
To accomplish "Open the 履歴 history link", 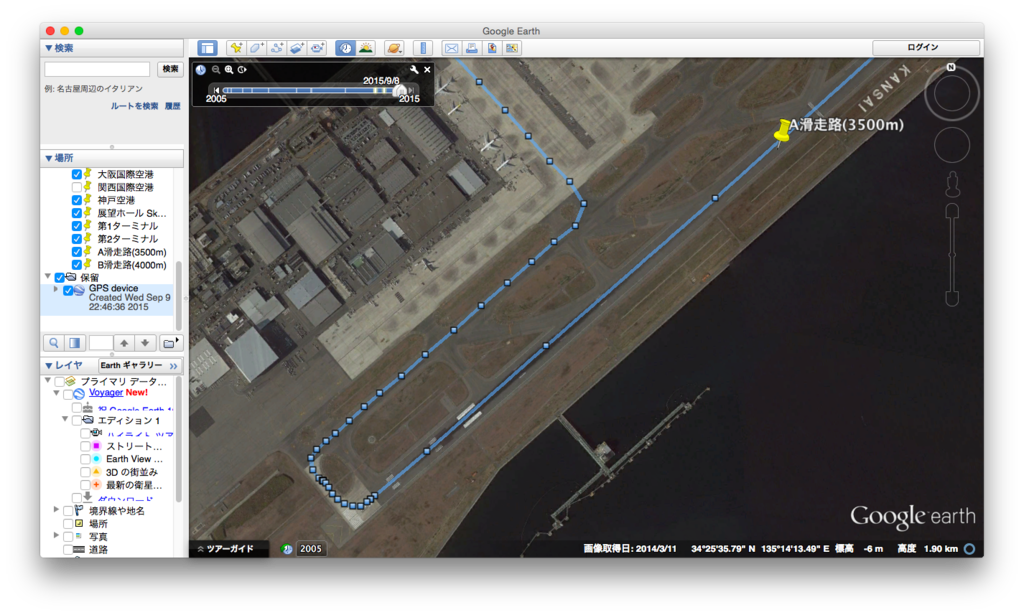I will click(172, 106).
